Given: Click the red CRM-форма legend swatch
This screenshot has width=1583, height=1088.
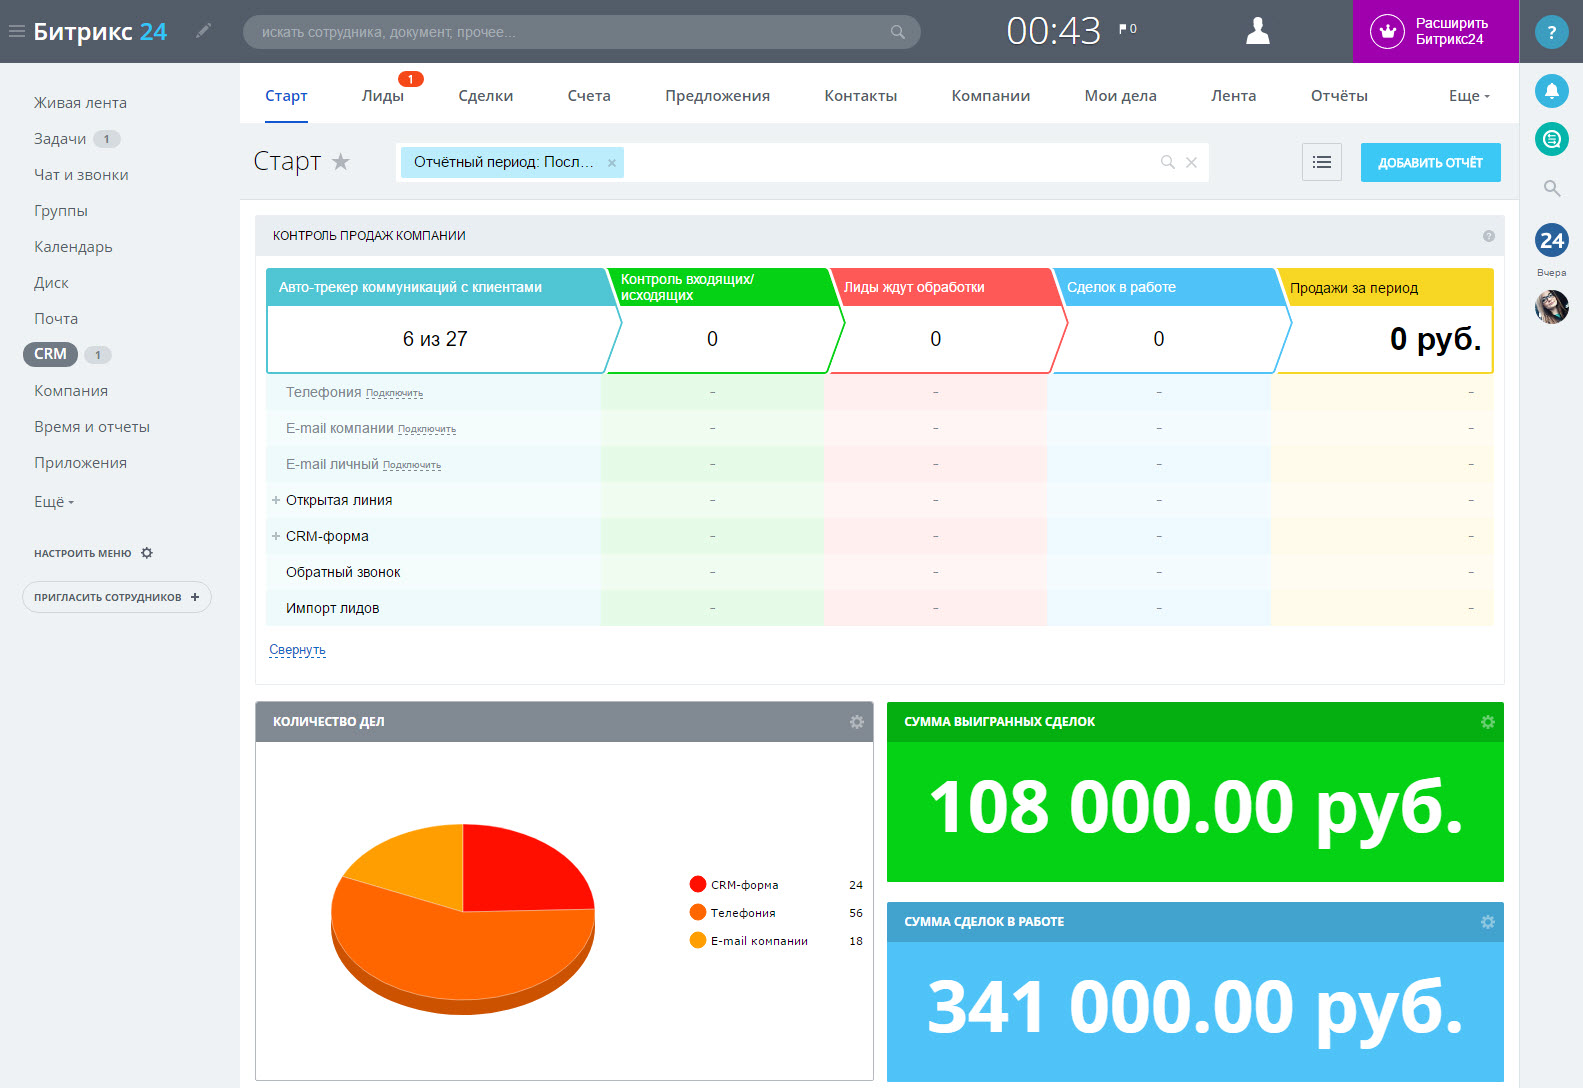Looking at the screenshot, I should [698, 884].
